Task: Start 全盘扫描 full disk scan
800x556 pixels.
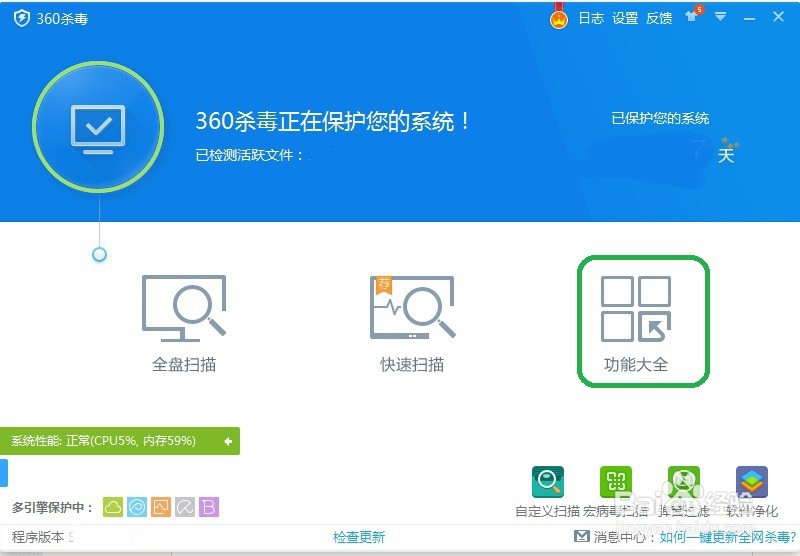Action: coord(184,324)
